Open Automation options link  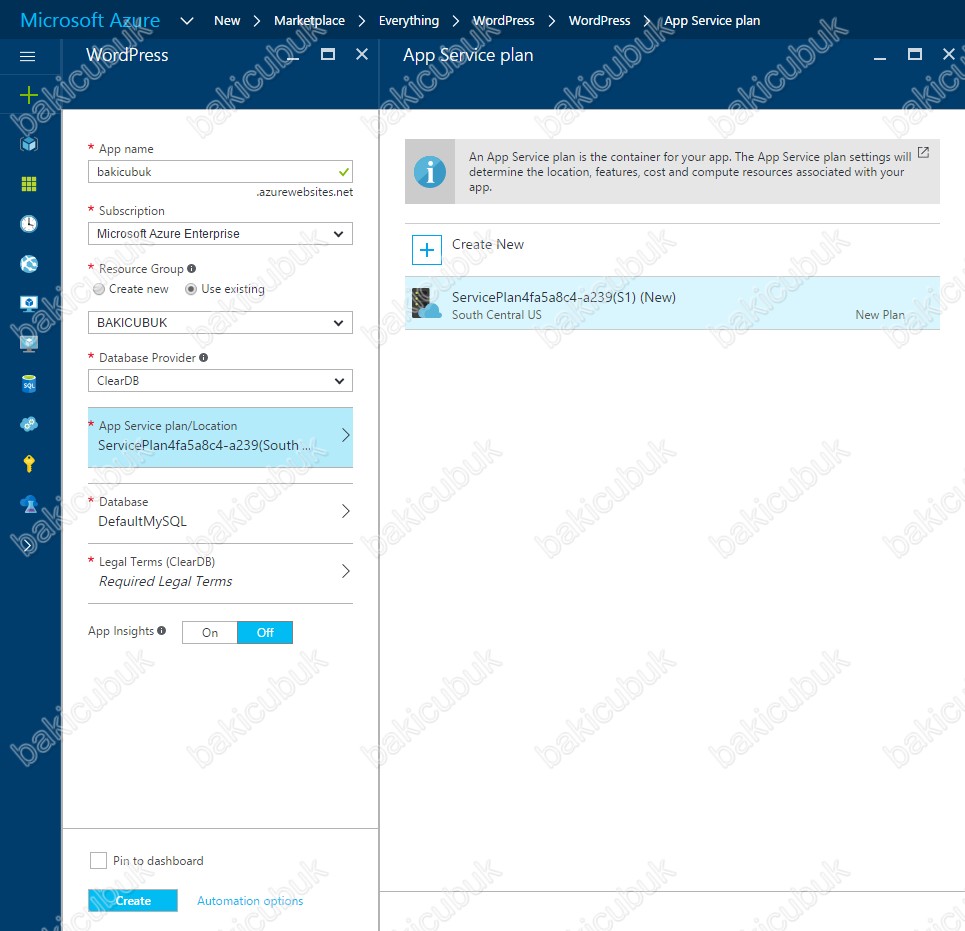pos(250,900)
